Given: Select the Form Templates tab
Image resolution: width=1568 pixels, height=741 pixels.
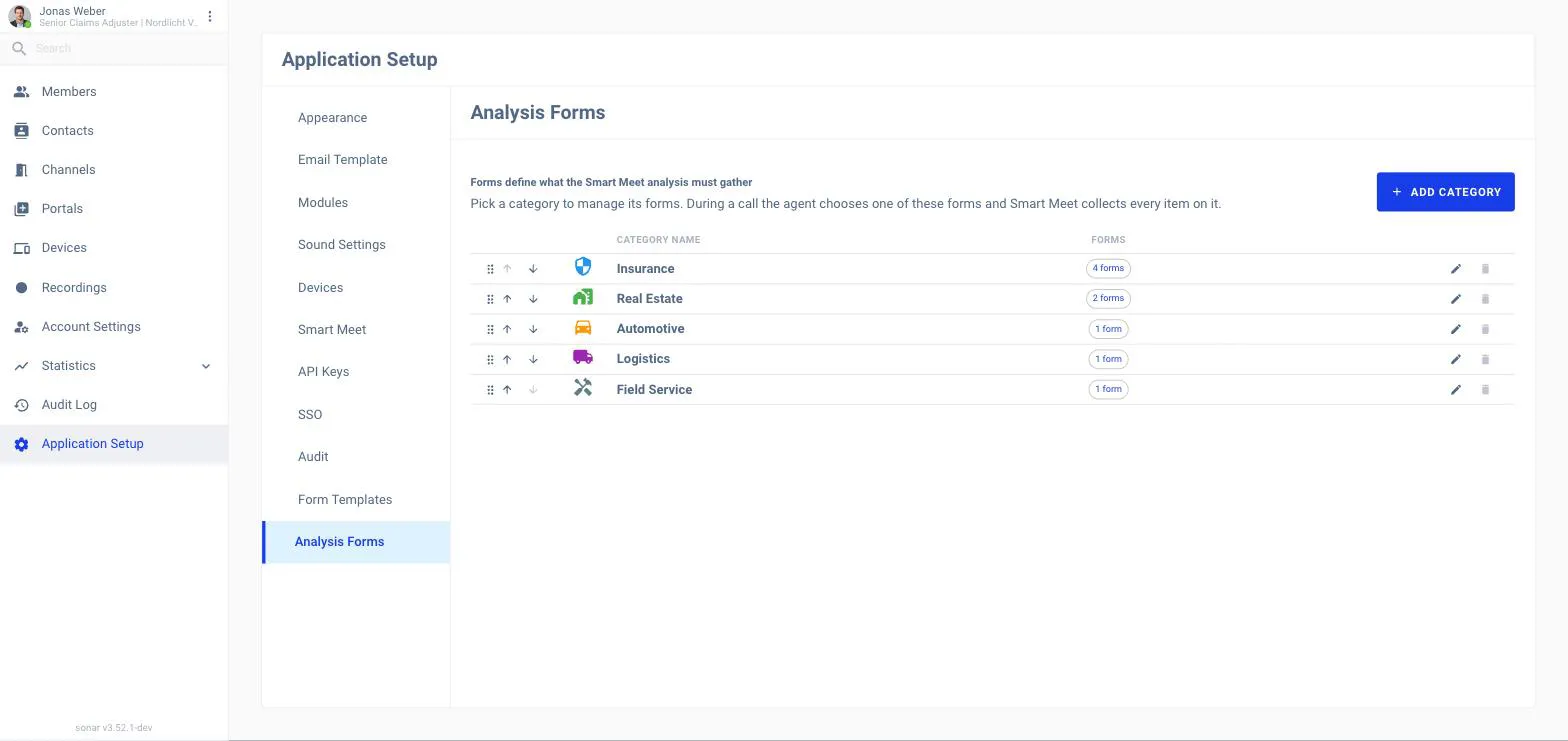Looking at the screenshot, I should 356,500.
